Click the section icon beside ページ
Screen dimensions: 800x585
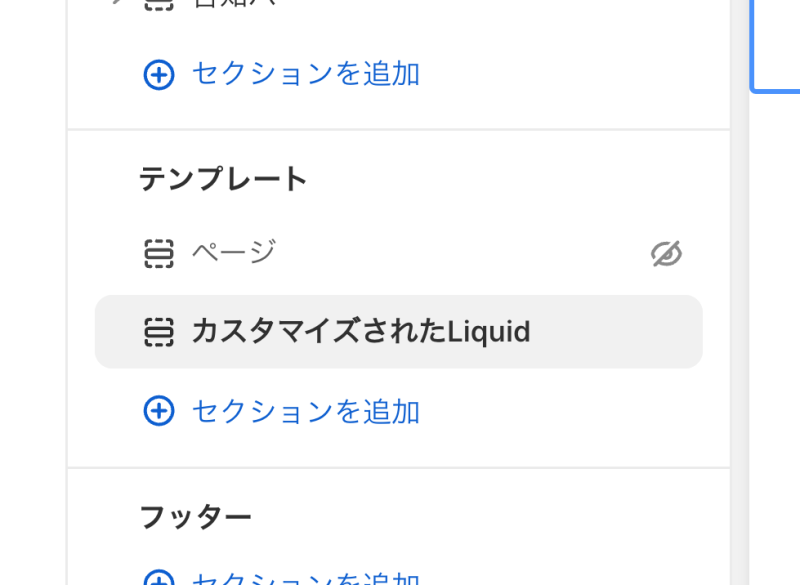point(159,253)
